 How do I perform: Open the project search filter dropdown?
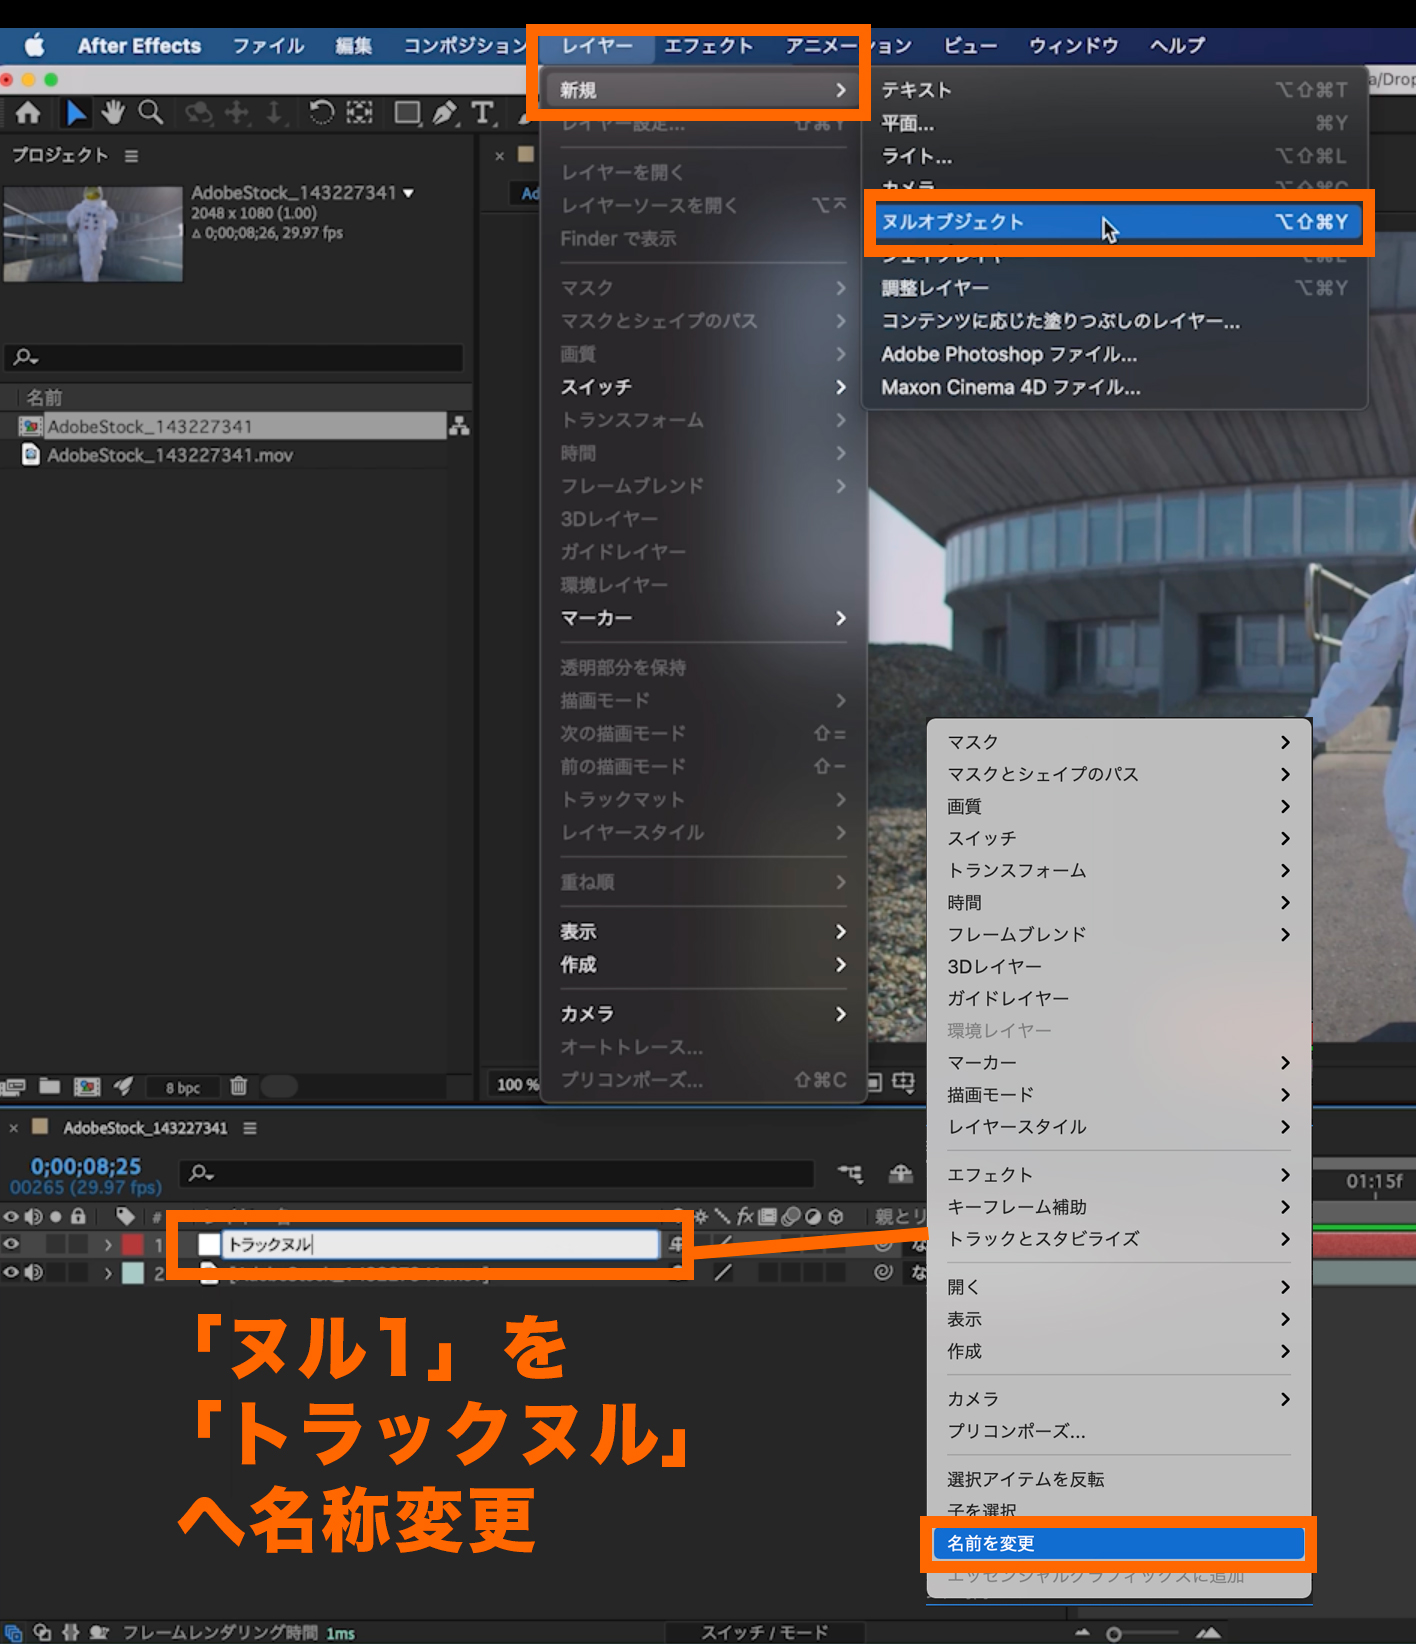(26, 357)
